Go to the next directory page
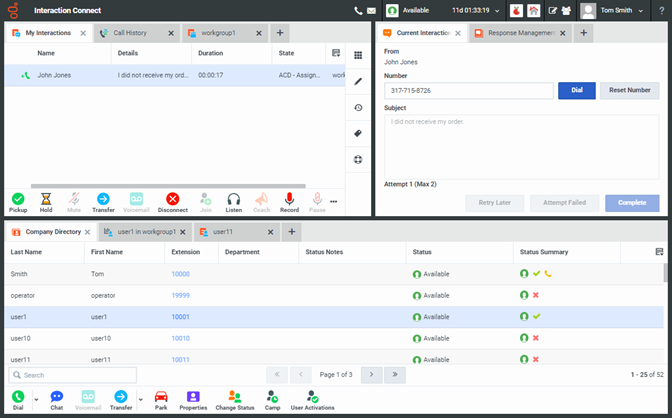672x418 pixels. pyautogui.click(x=371, y=374)
